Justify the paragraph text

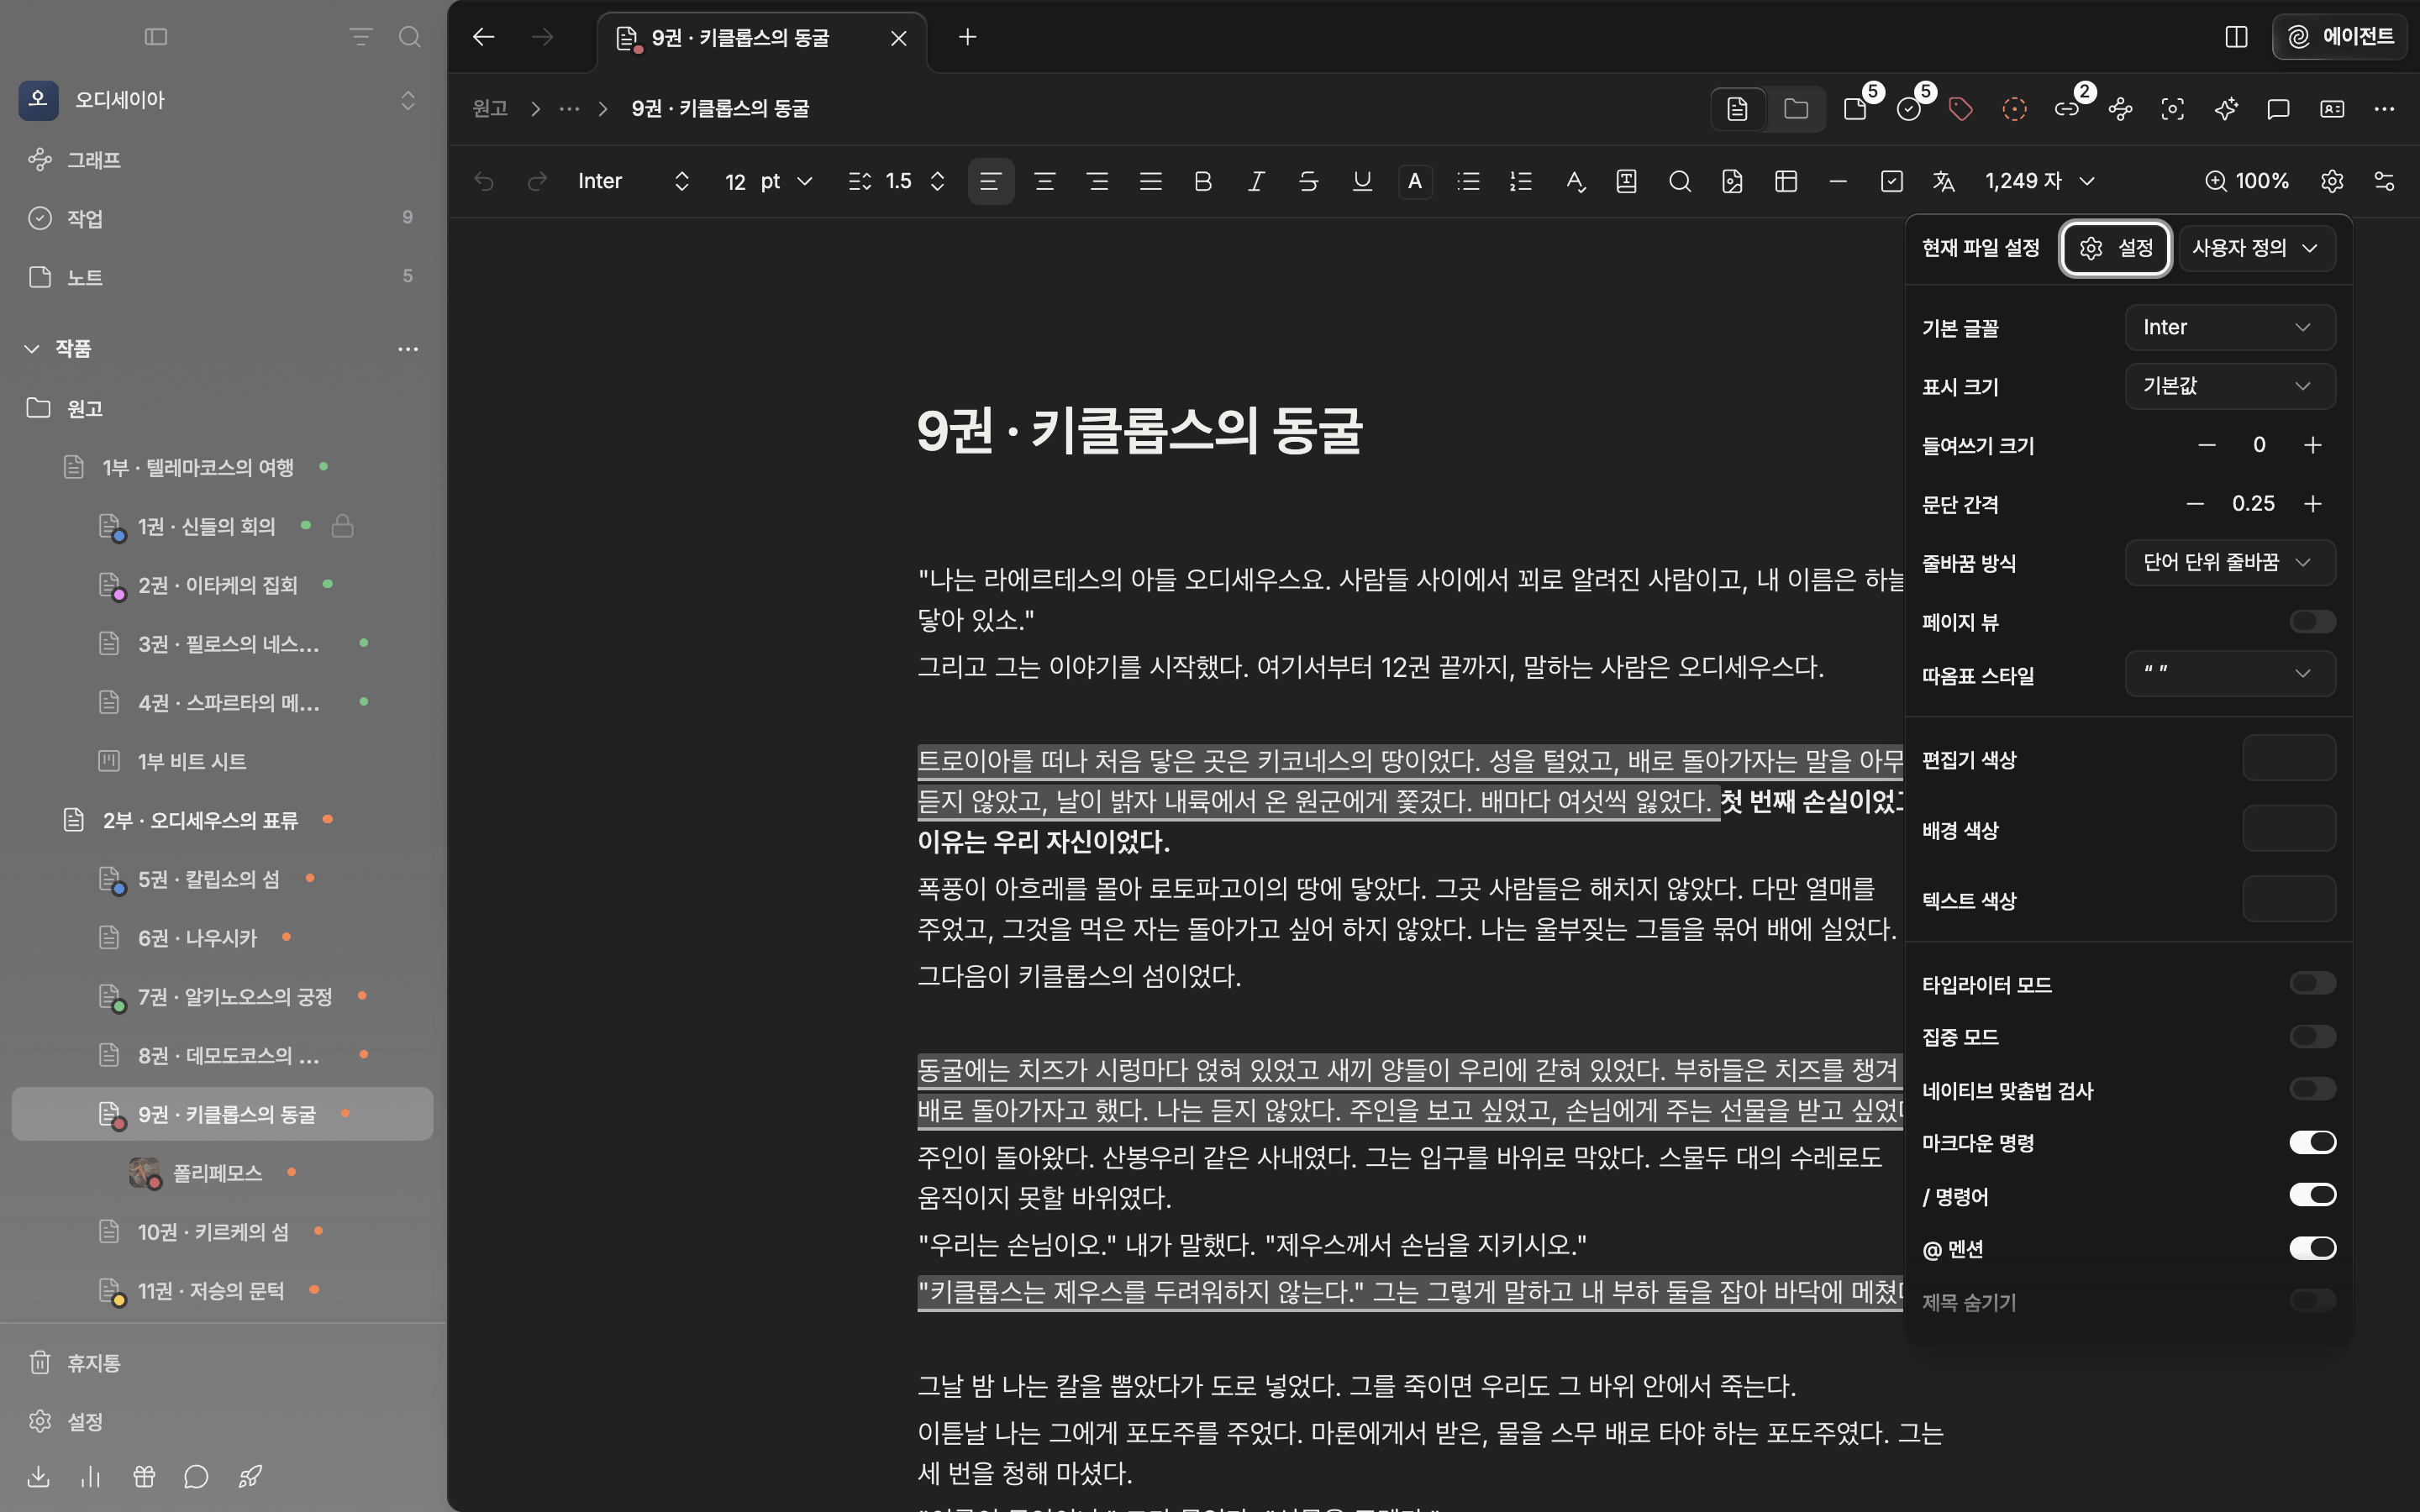point(1150,181)
